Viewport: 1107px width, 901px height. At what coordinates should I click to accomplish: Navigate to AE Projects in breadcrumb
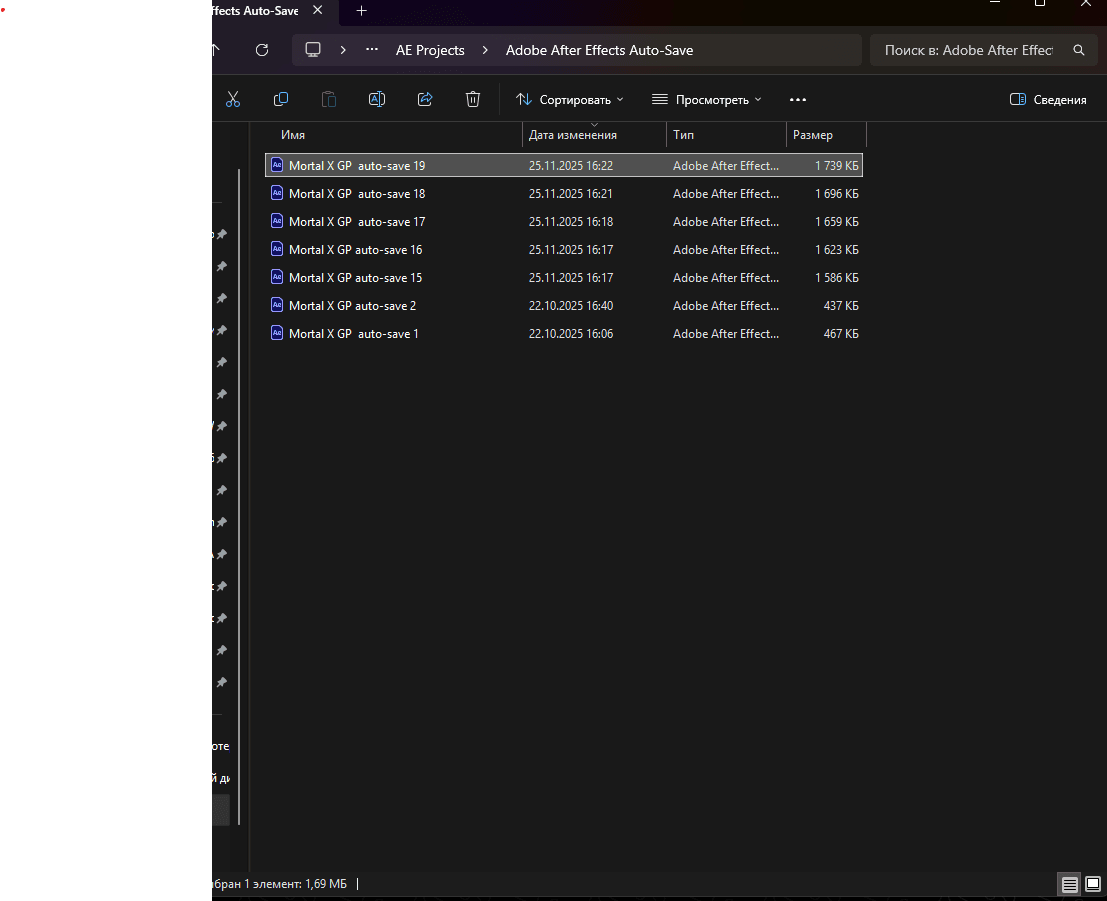(430, 50)
